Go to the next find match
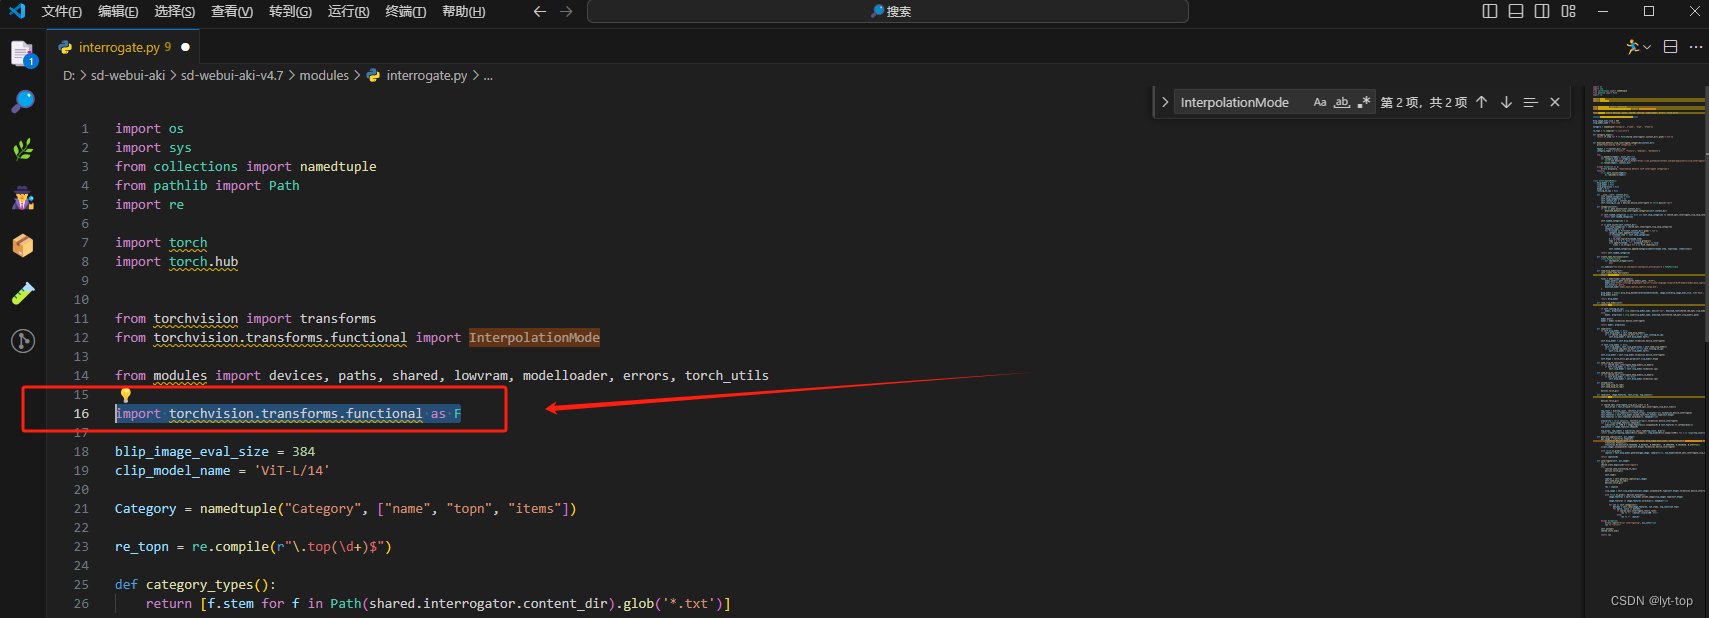1709x618 pixels. click(x=1506, y=102)
